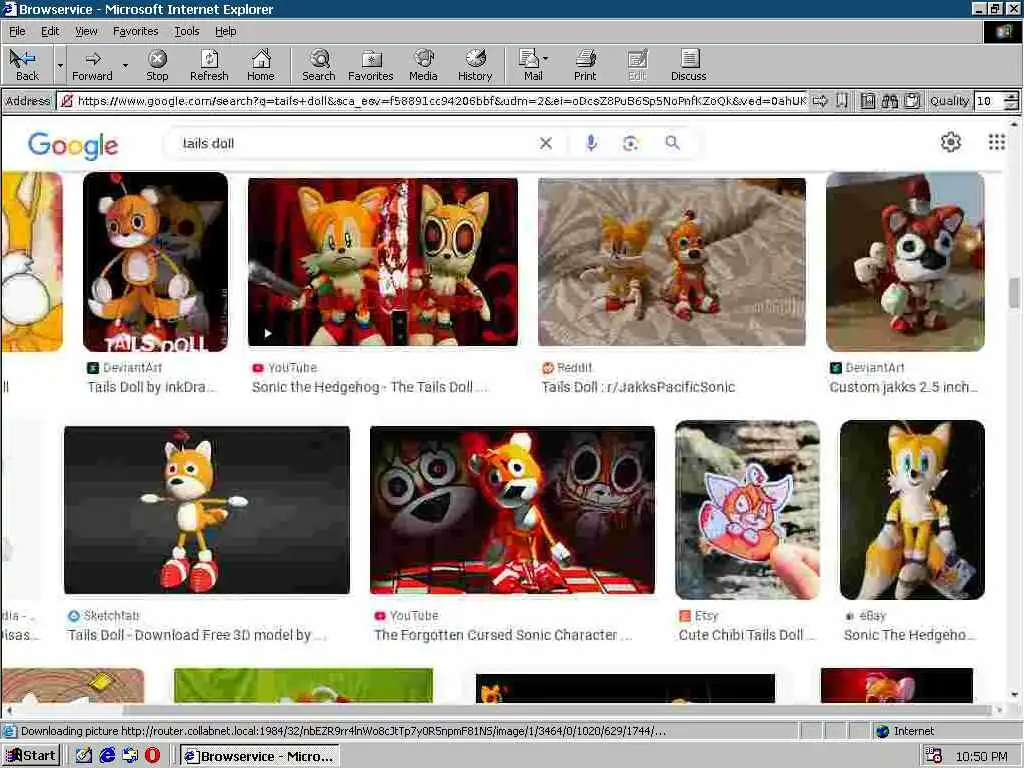Open the Sketchfab 3D Tails Doll thumbnail
The width and height of the screenshot is (1024, 768).
pyautogui.click(x=206, y=510)
